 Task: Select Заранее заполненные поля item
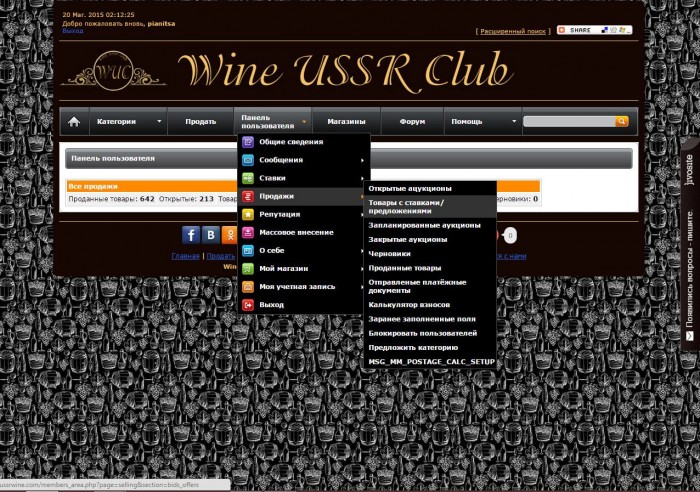click(430, 319)
